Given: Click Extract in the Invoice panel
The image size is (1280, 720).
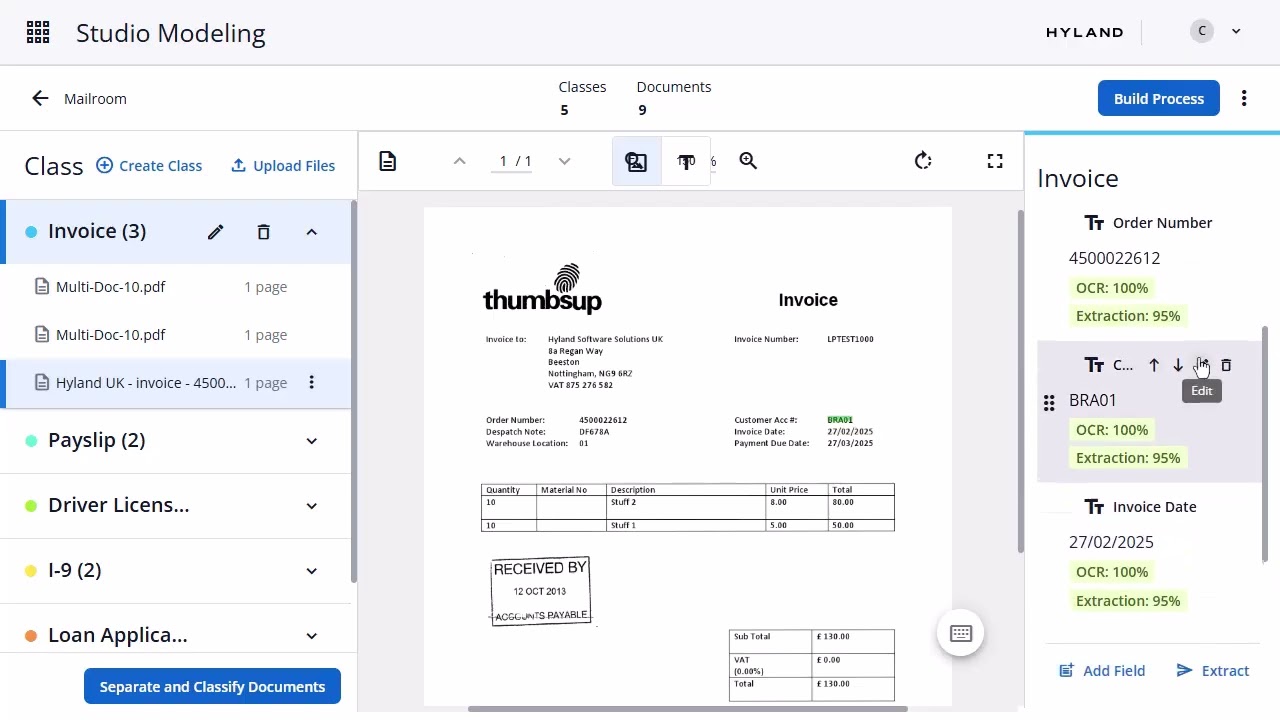Looking at the screenshot, I should click(x=1213, y=671).
